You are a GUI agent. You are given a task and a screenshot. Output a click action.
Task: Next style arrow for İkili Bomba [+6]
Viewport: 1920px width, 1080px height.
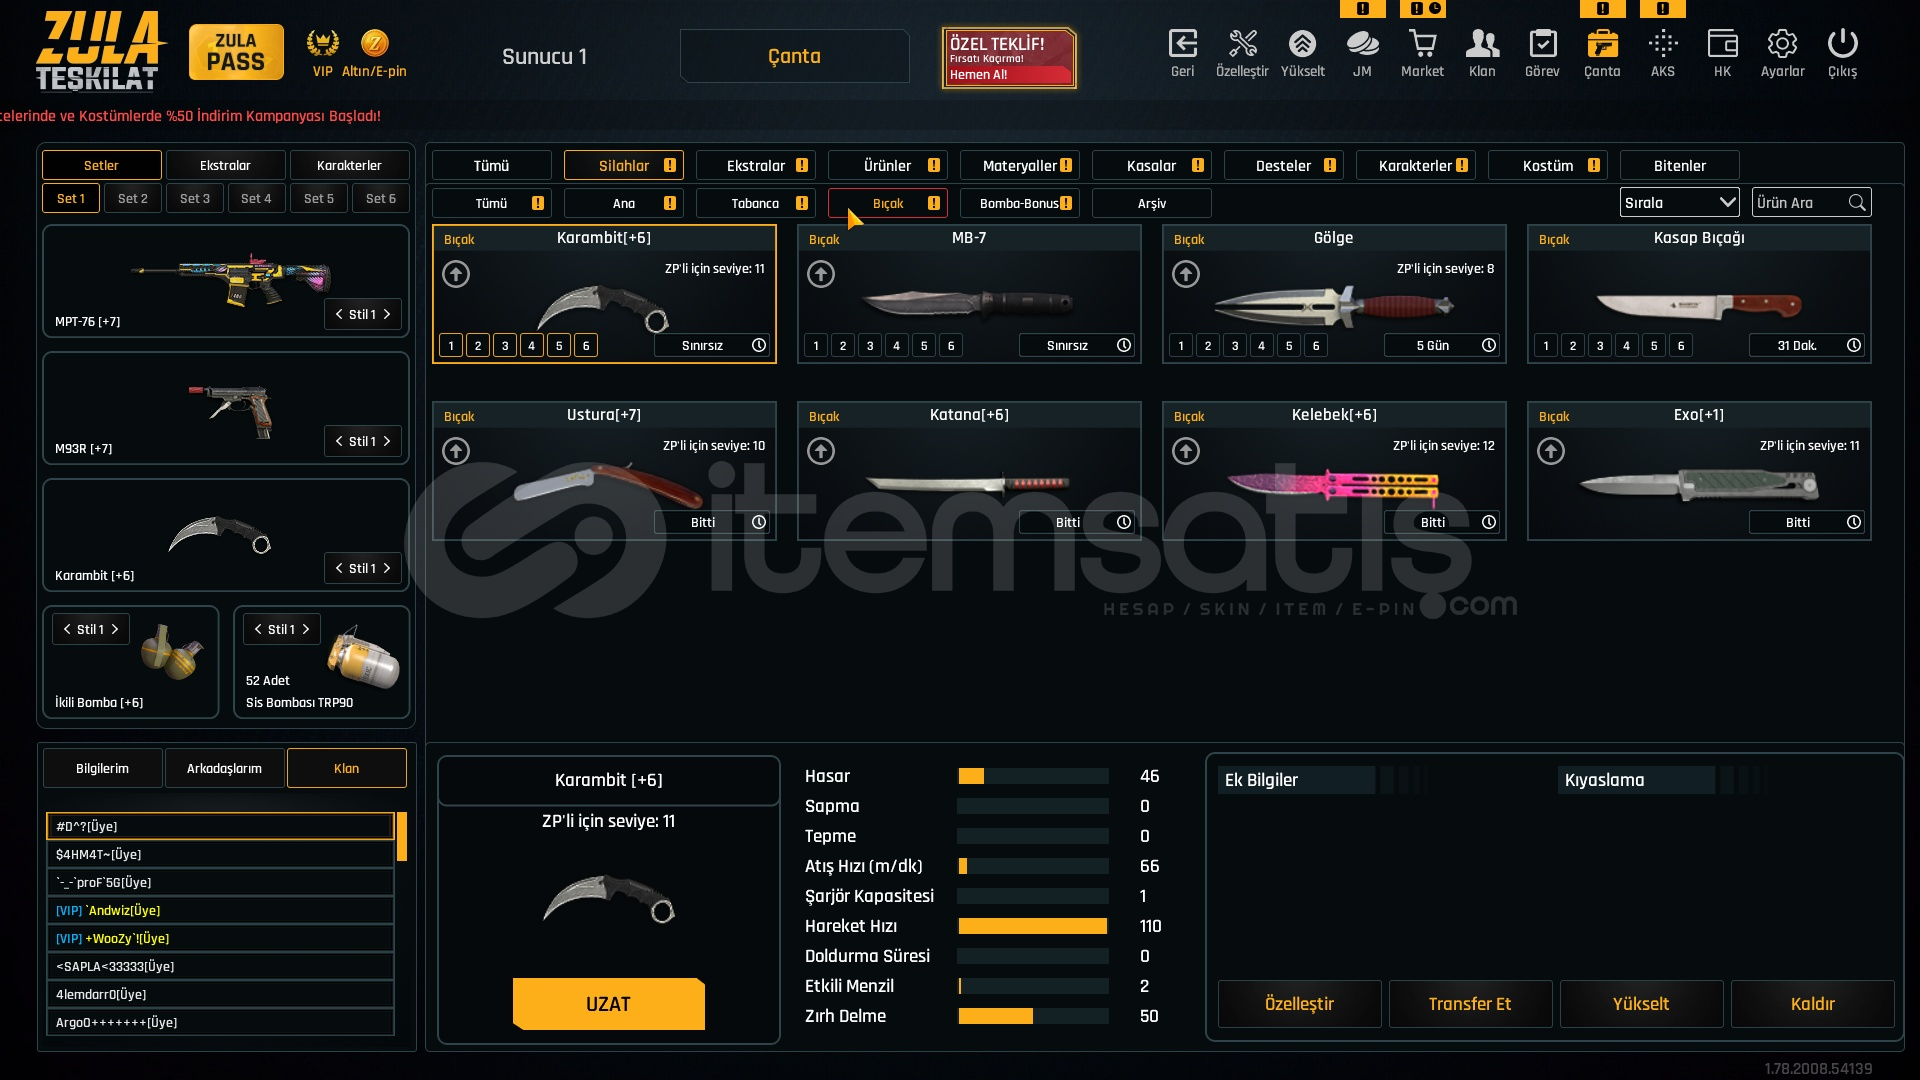[115, 629]
